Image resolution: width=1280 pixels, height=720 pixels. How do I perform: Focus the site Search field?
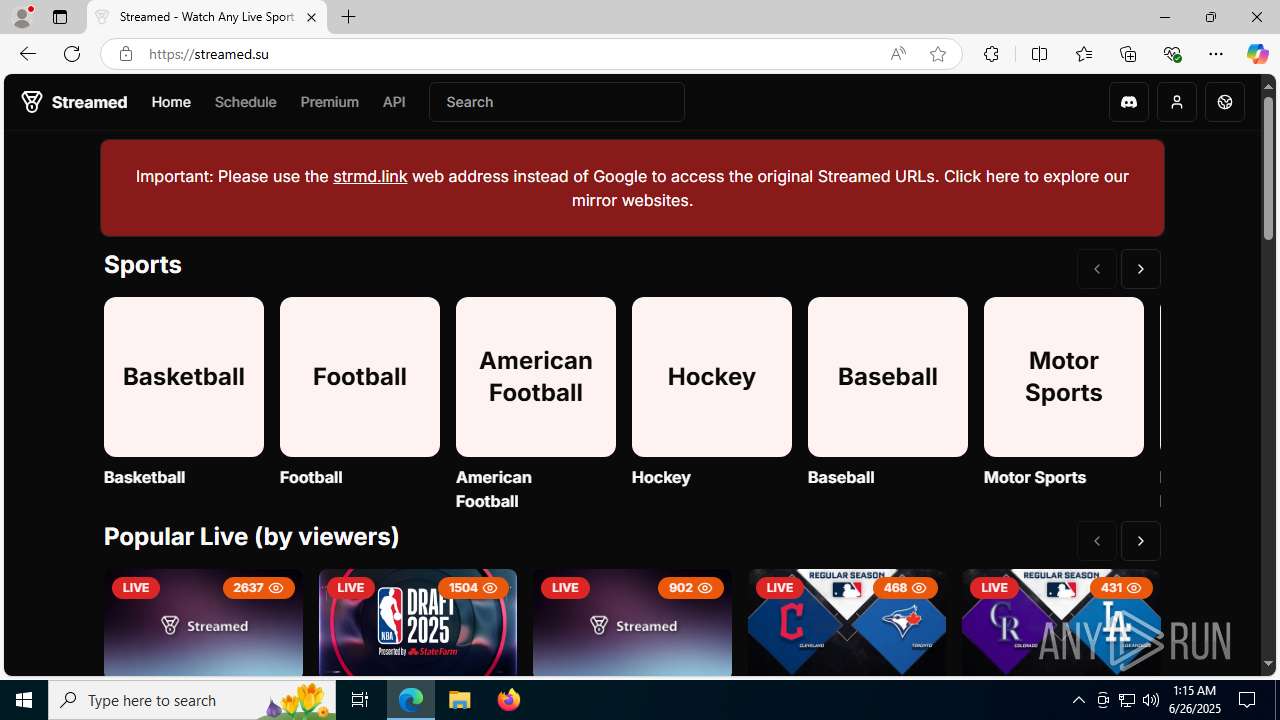pos(557,102)
